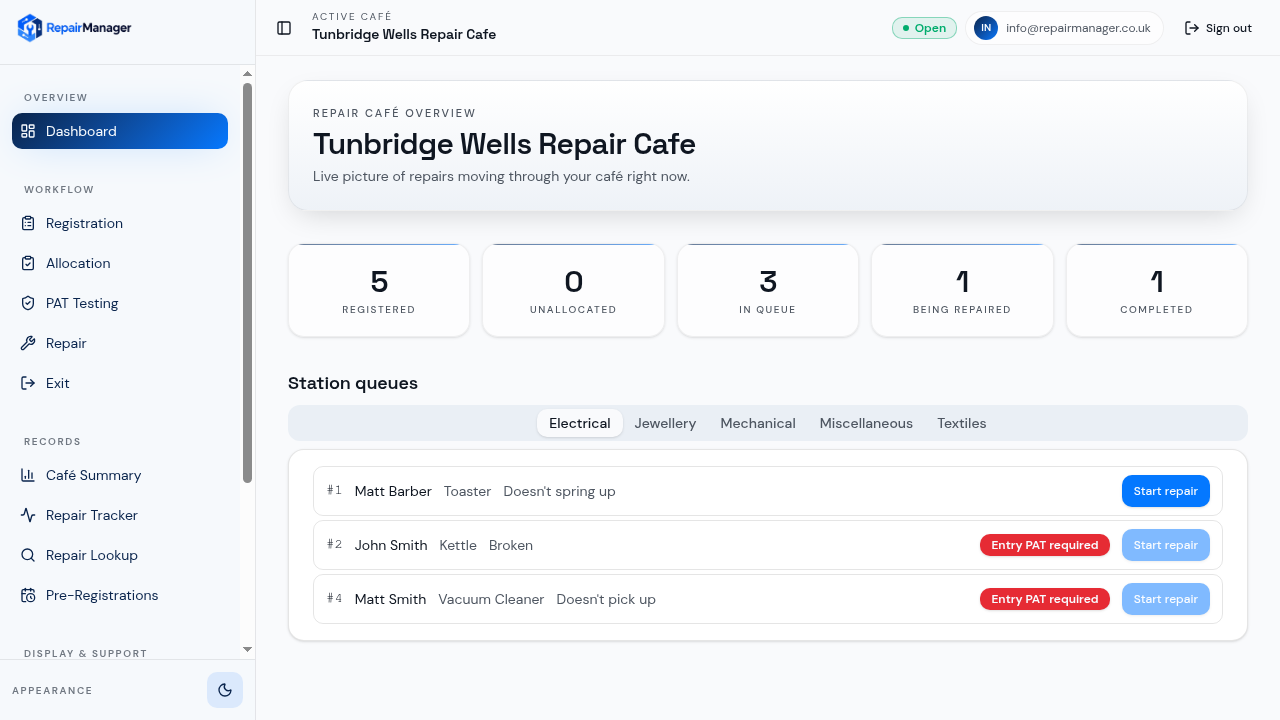This screenshot has width=1280, height=720.
Task: Click the Unallocated count card
Action: (x=573, y=290)
